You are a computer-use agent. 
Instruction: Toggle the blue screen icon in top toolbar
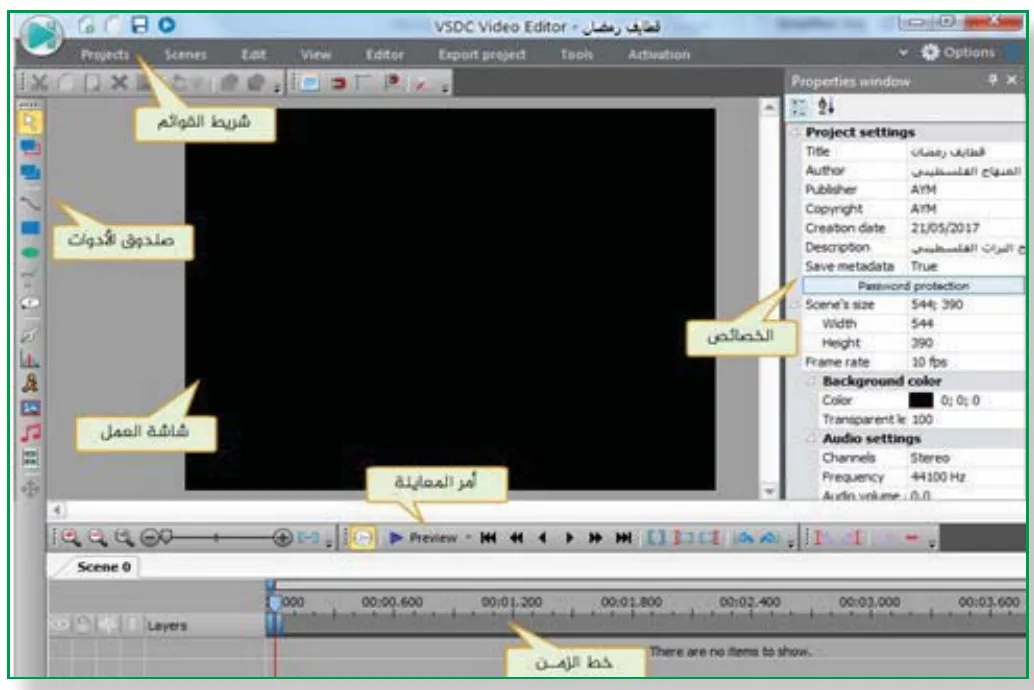coord(310,83)
